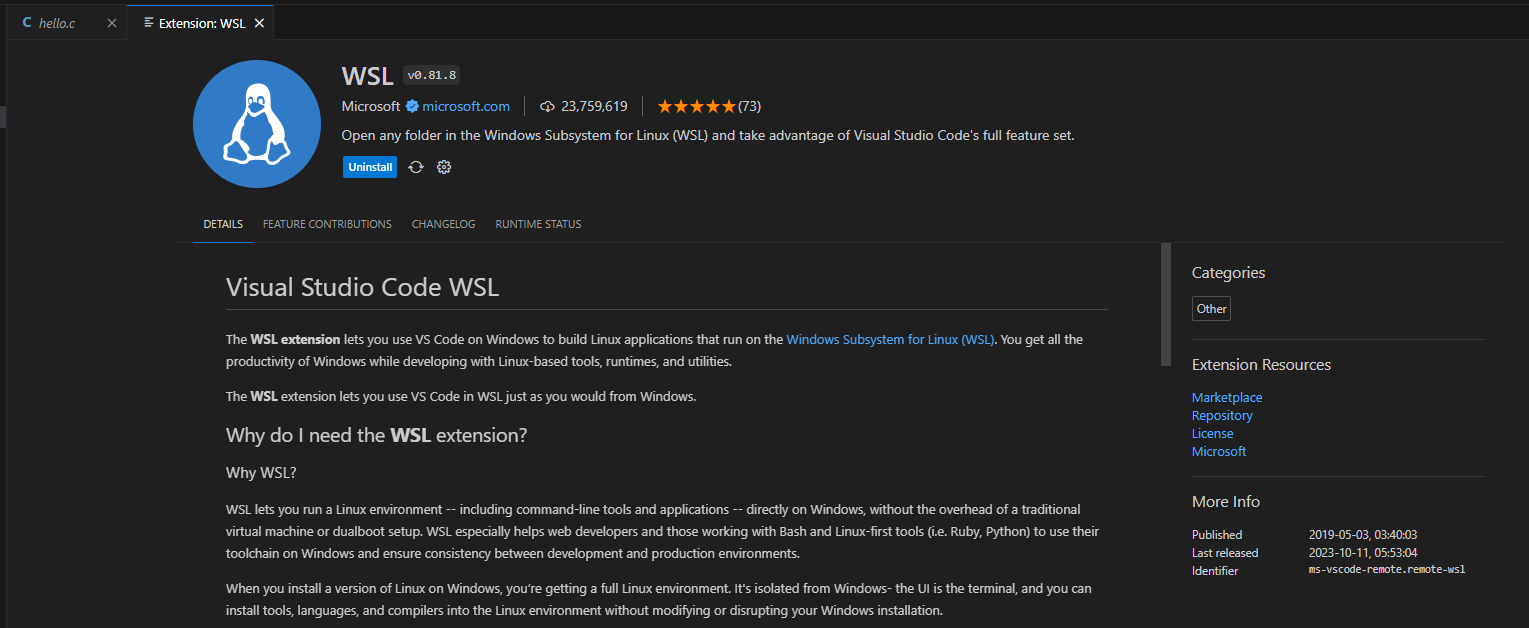Open the Repository resource link
The width and height of the screenshot is (1529, 628).
[1222, 415]
